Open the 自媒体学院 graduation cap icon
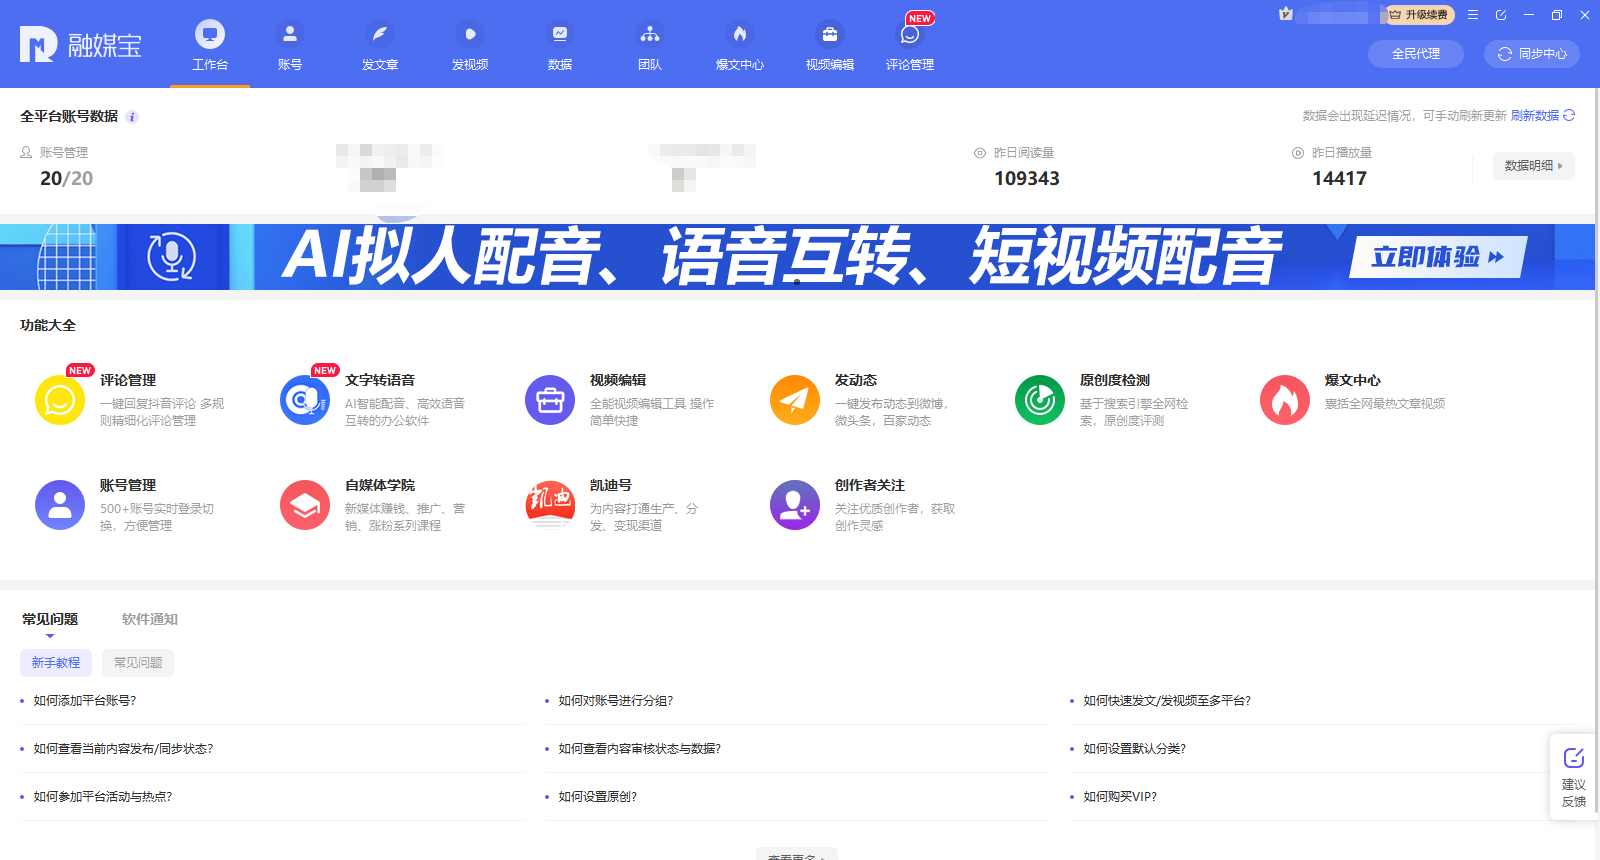The height and width of the screenshot is (860, 1600). (x=305, y=505)
